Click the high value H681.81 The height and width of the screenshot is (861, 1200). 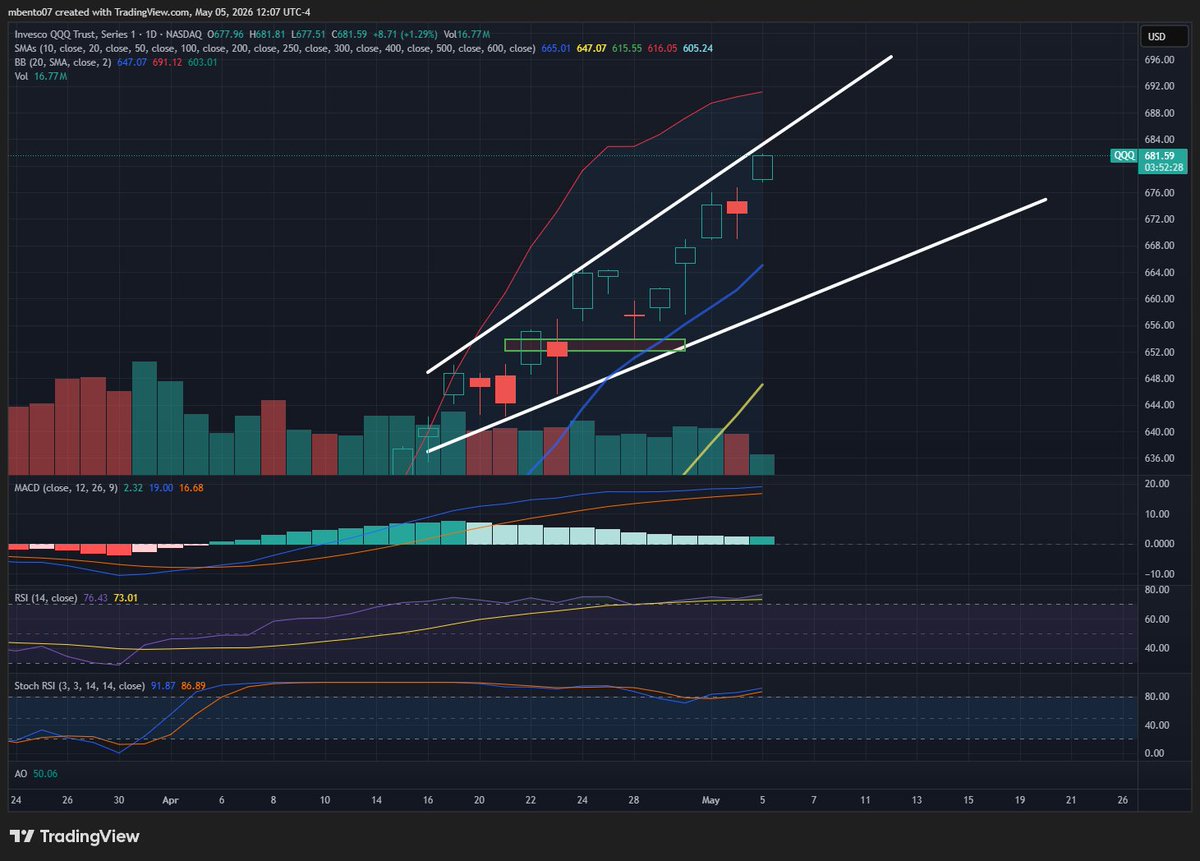267,35
